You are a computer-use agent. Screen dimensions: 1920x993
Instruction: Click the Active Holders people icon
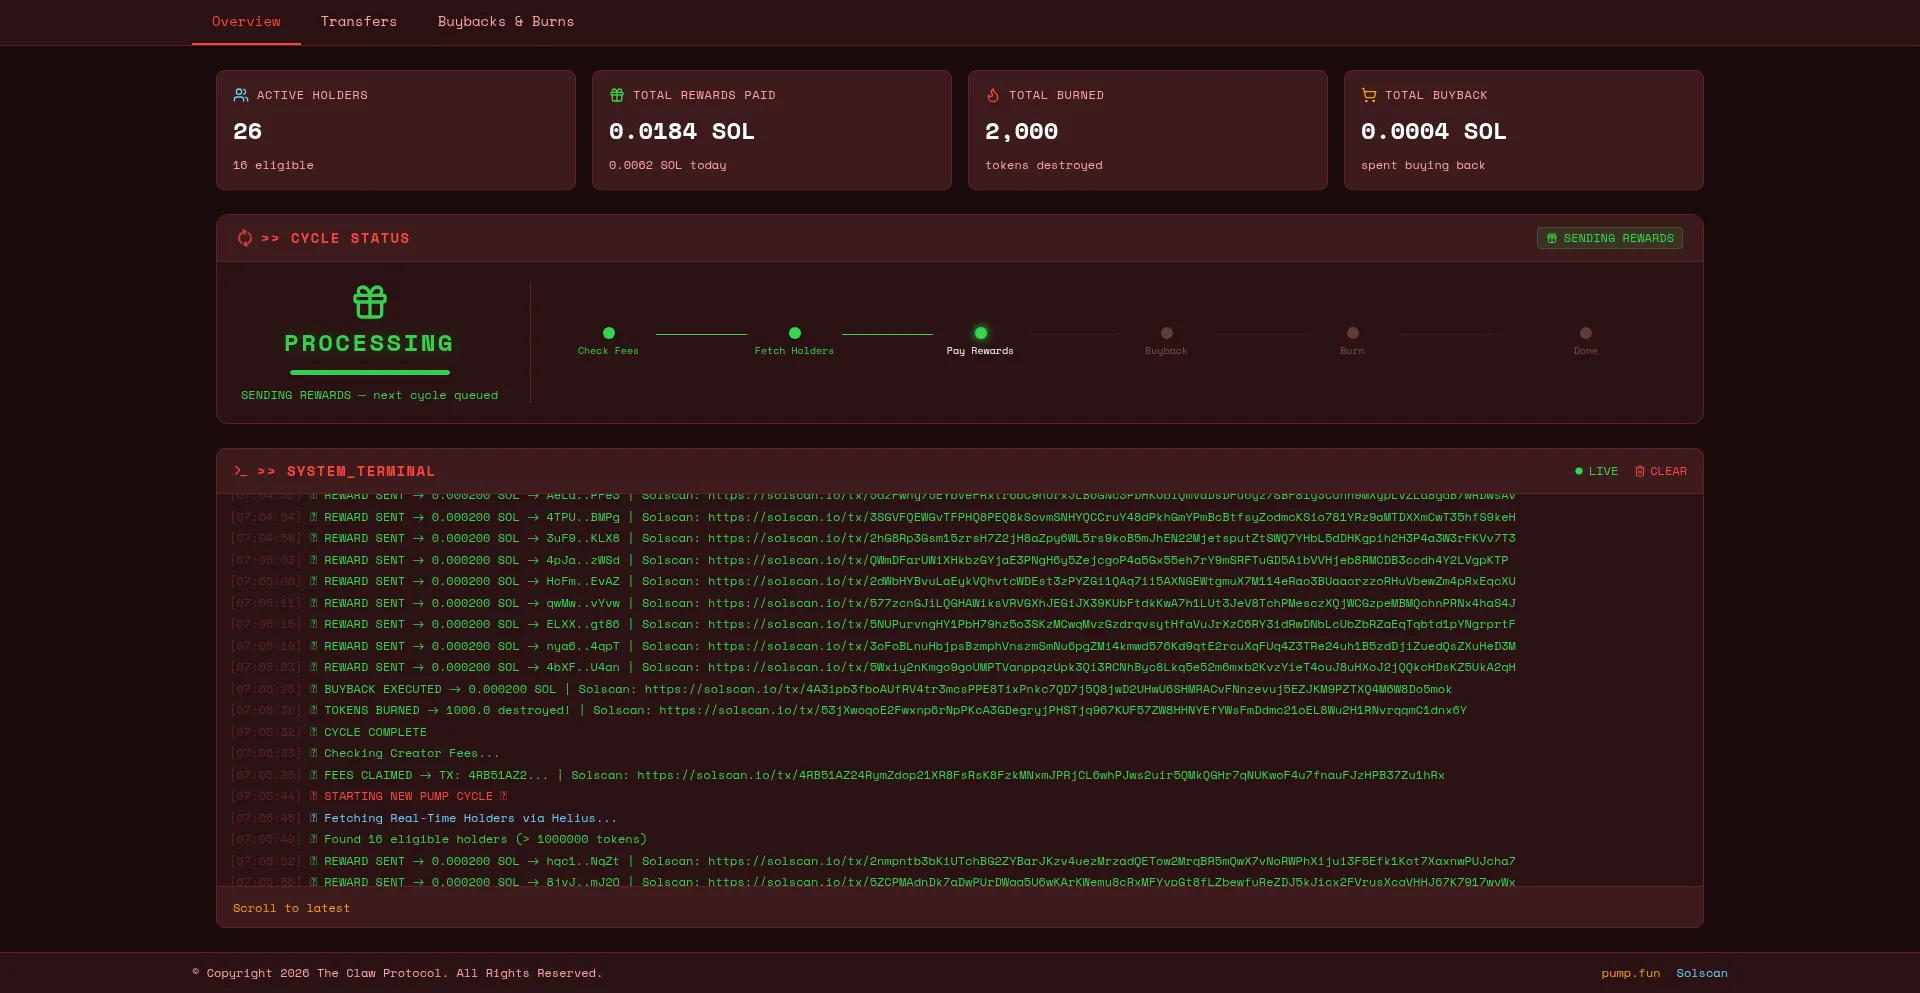241,95
